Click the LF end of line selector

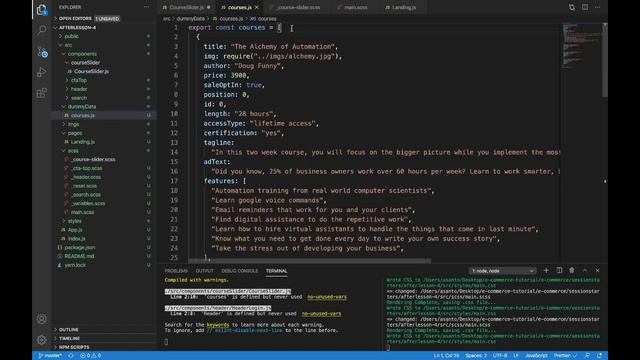point(516,356)
